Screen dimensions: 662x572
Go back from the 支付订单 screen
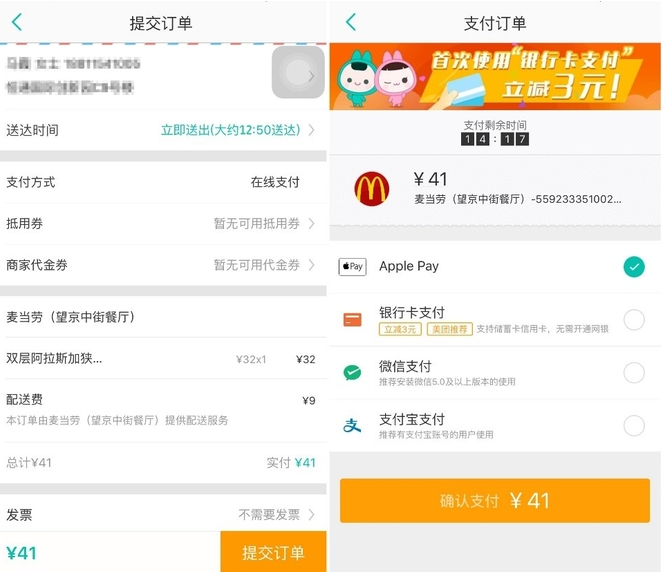(351, 22)
